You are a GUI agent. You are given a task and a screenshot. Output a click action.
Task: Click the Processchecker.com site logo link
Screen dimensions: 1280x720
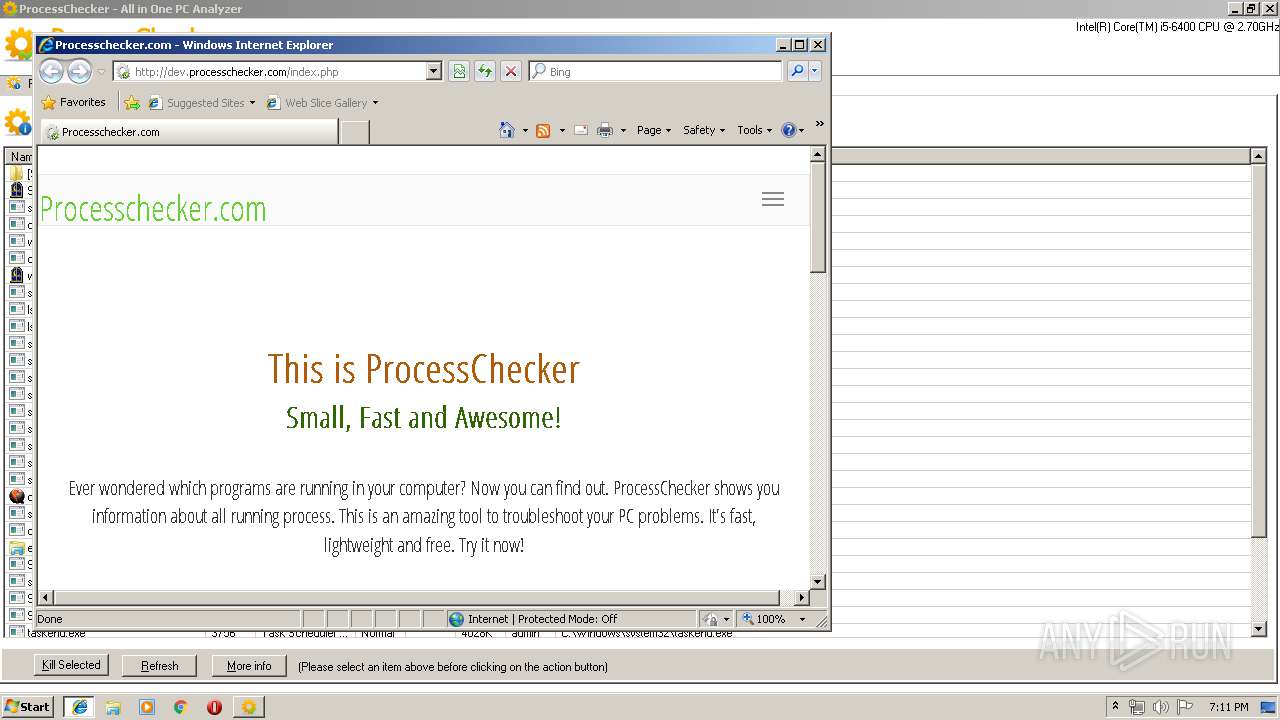(153, 209)
